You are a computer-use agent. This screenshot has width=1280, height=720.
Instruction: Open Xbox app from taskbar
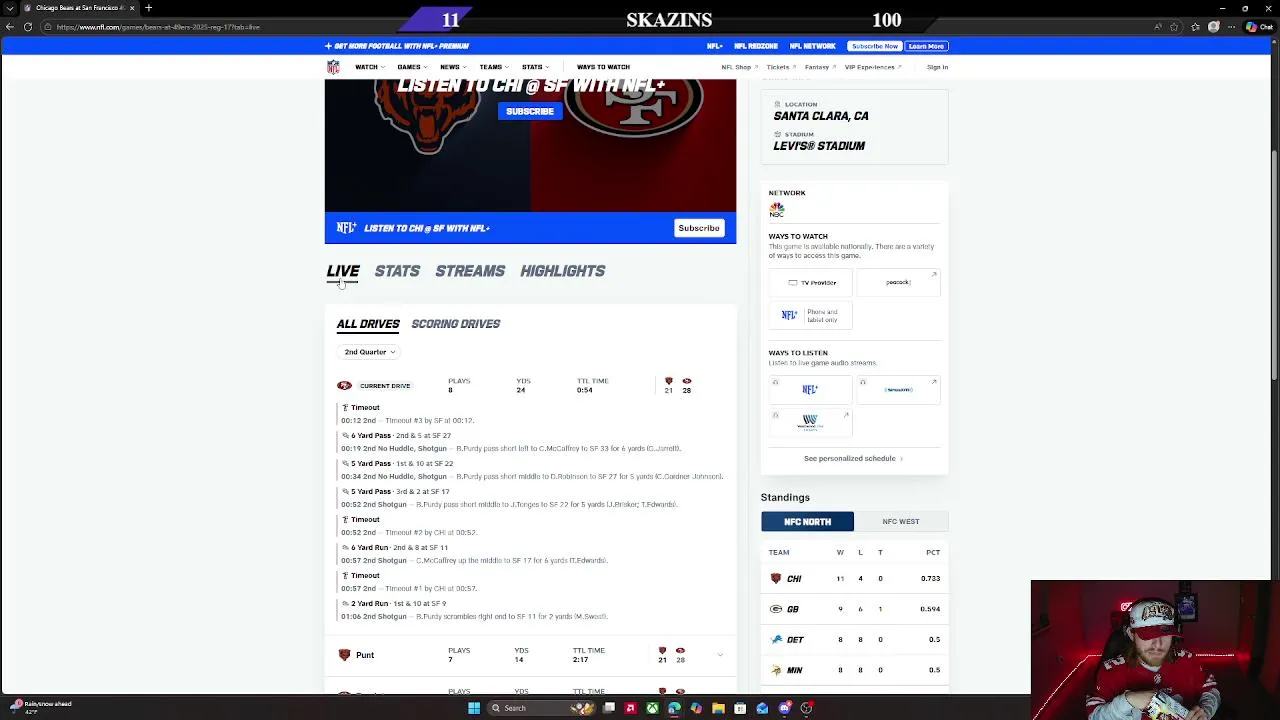pos(652,708)
